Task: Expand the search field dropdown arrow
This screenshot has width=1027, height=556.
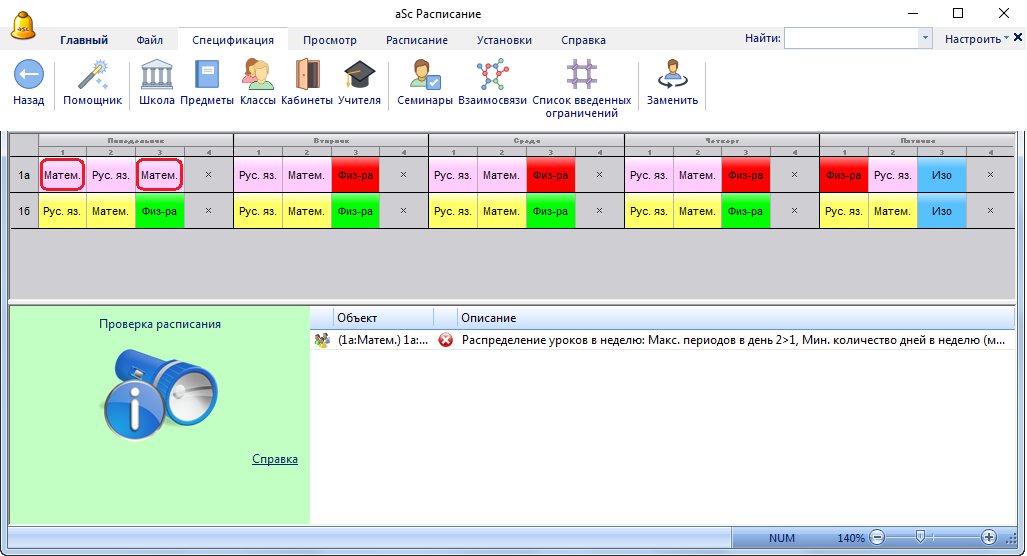Action: click(925, 39)
